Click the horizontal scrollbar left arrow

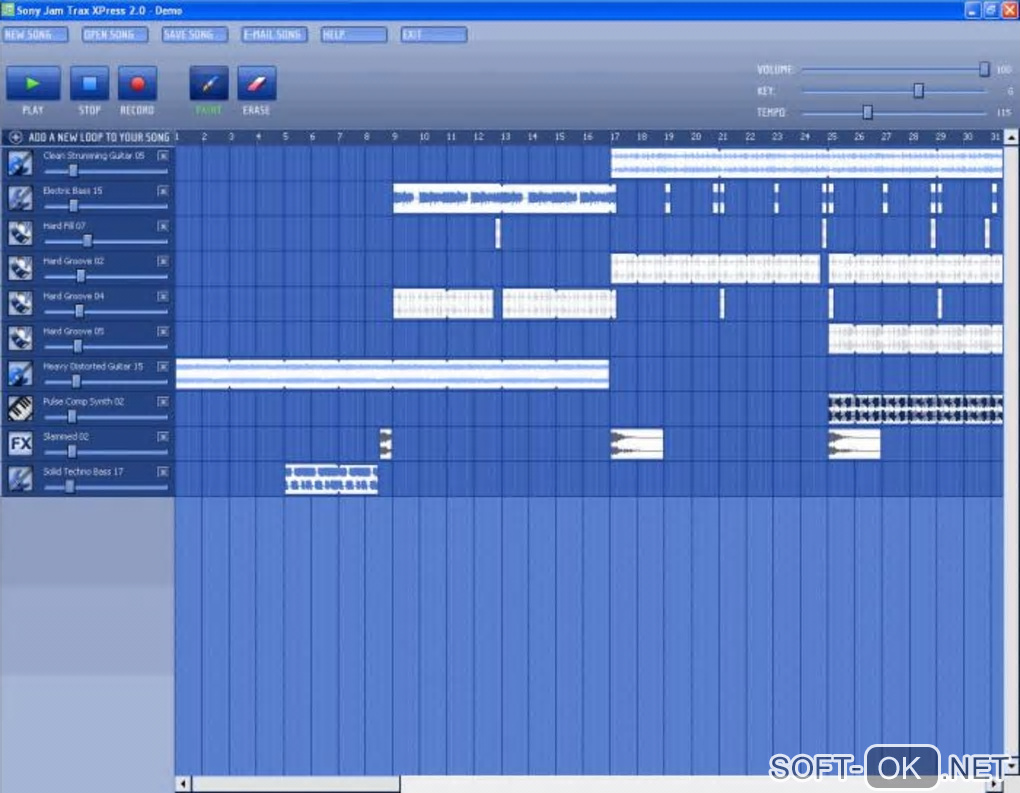[x=183, y=784]
